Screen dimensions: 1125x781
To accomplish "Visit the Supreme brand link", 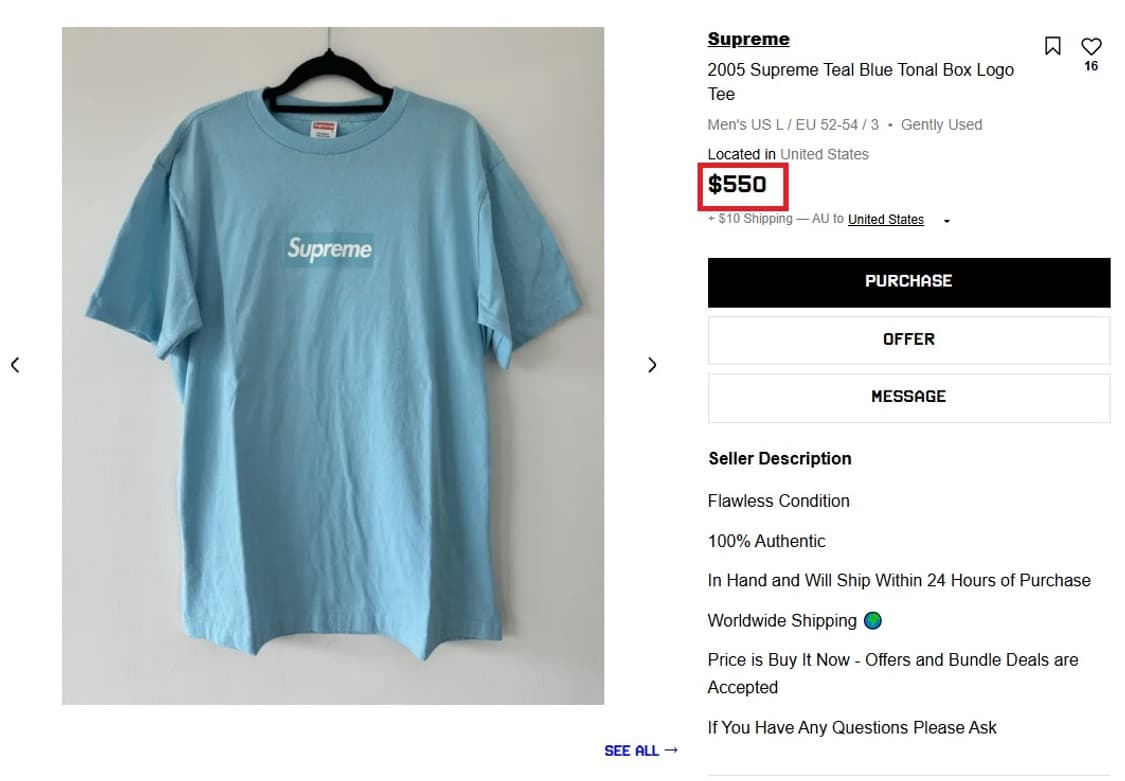I will point(748,39).
